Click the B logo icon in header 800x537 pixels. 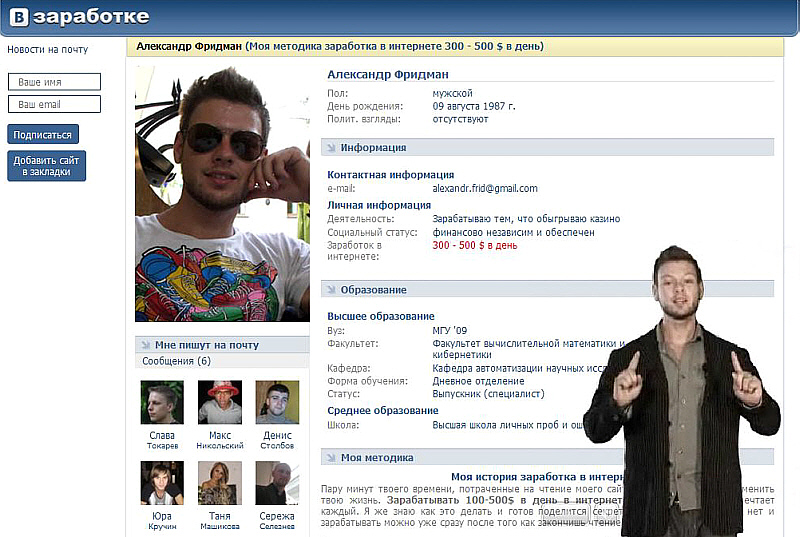pos(19,17)
